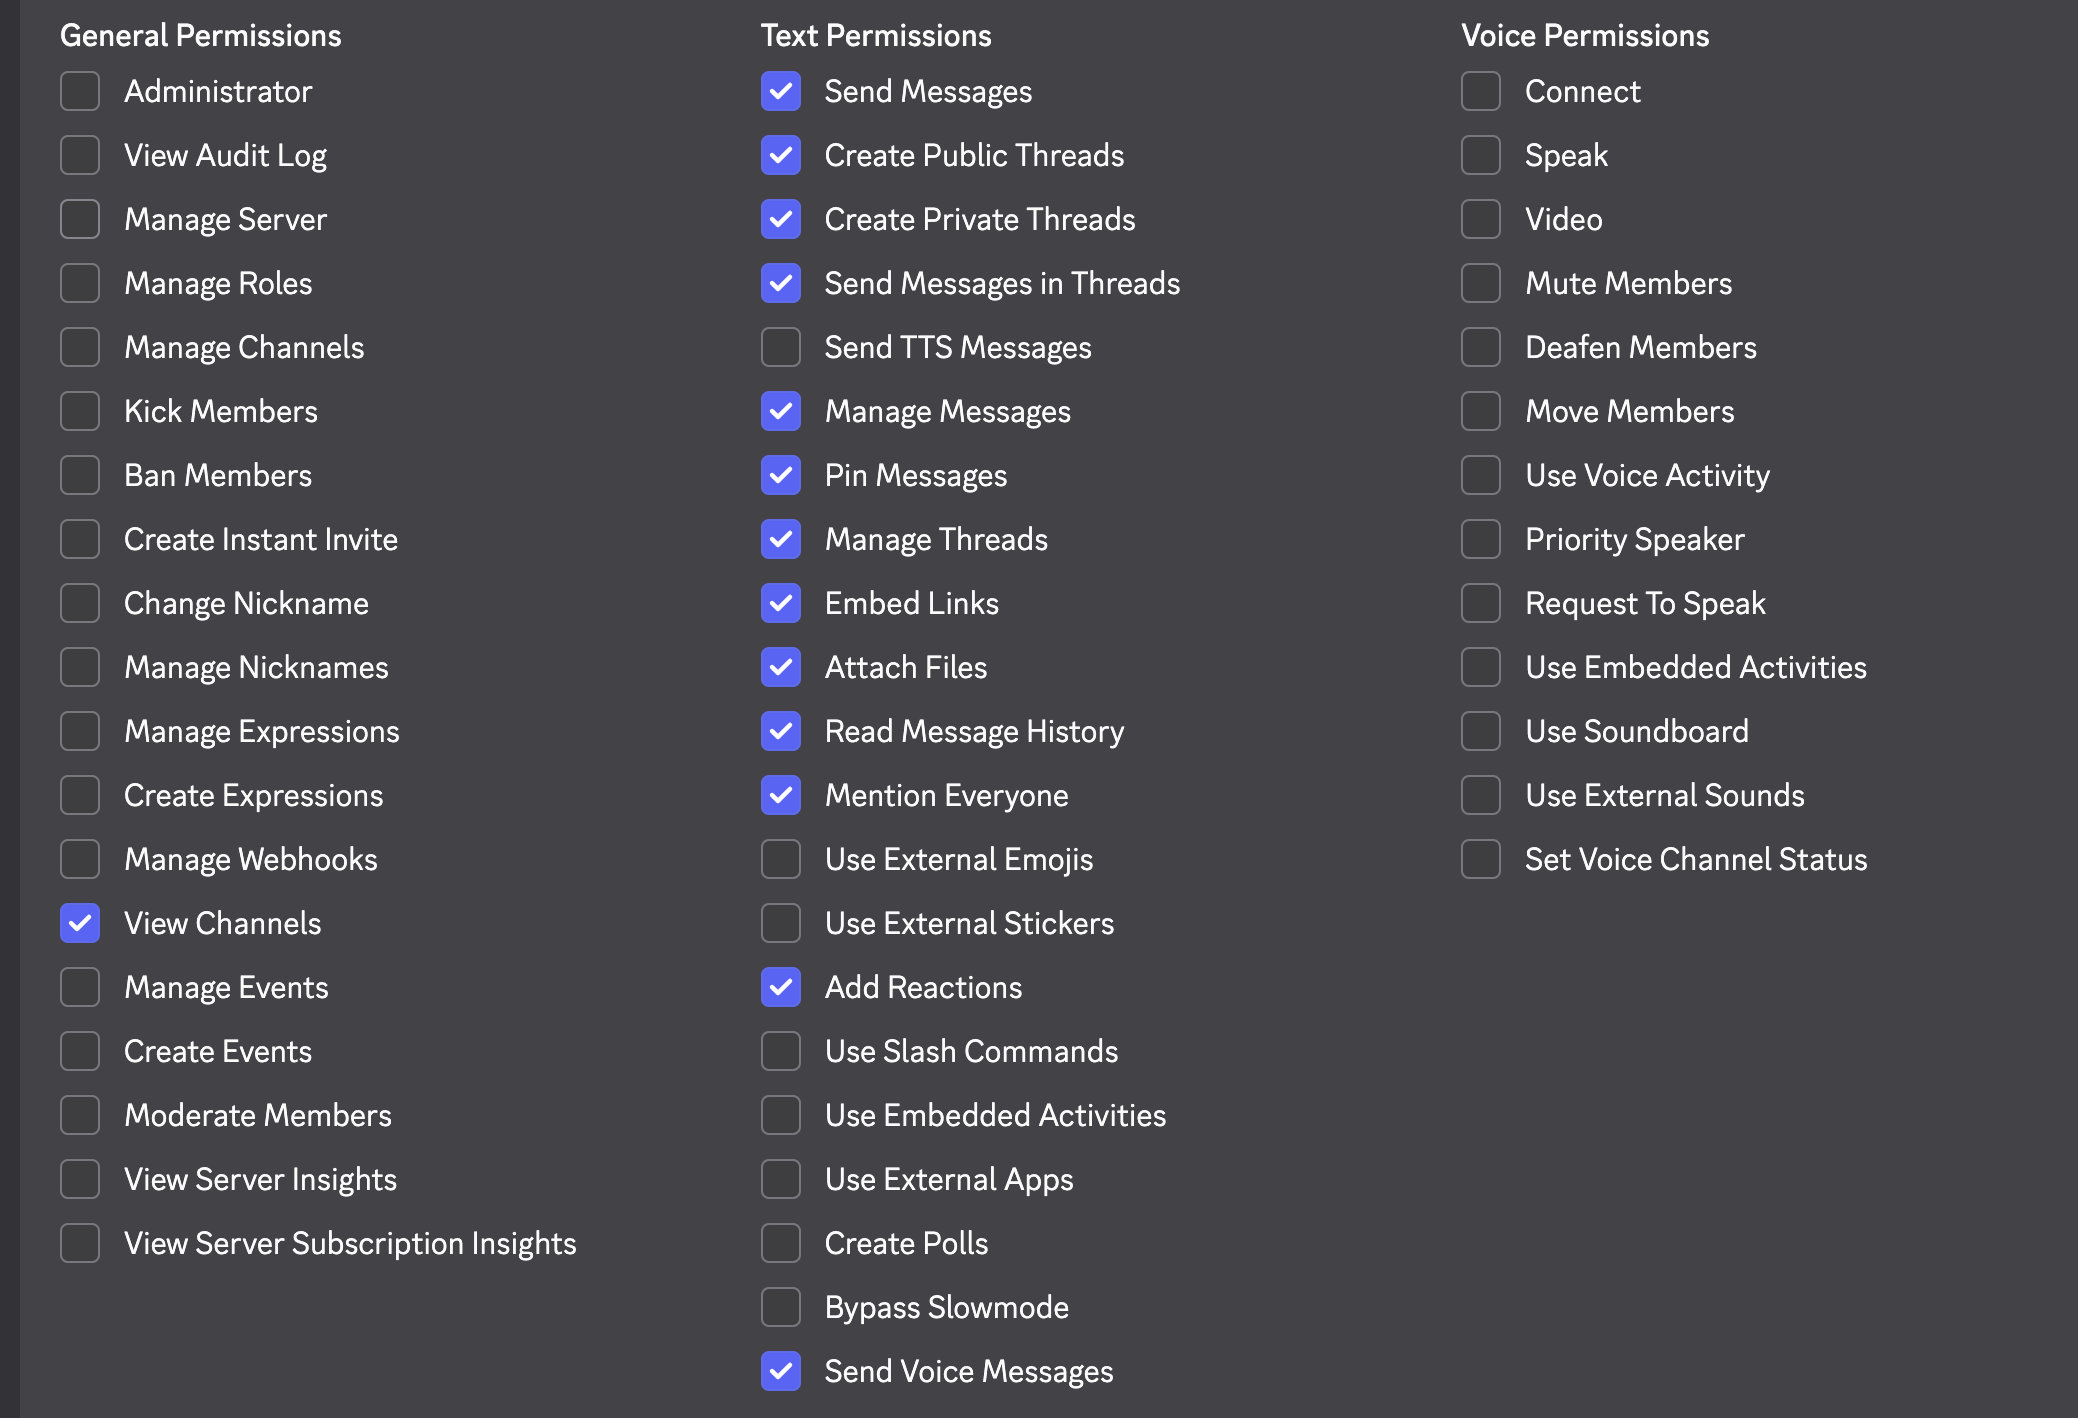Check View Audit Log

click(80, 155)
